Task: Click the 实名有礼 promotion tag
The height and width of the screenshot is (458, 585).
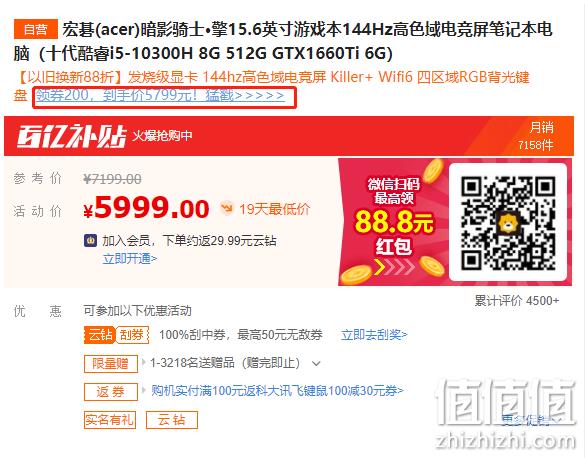Action: coord(110,420)
